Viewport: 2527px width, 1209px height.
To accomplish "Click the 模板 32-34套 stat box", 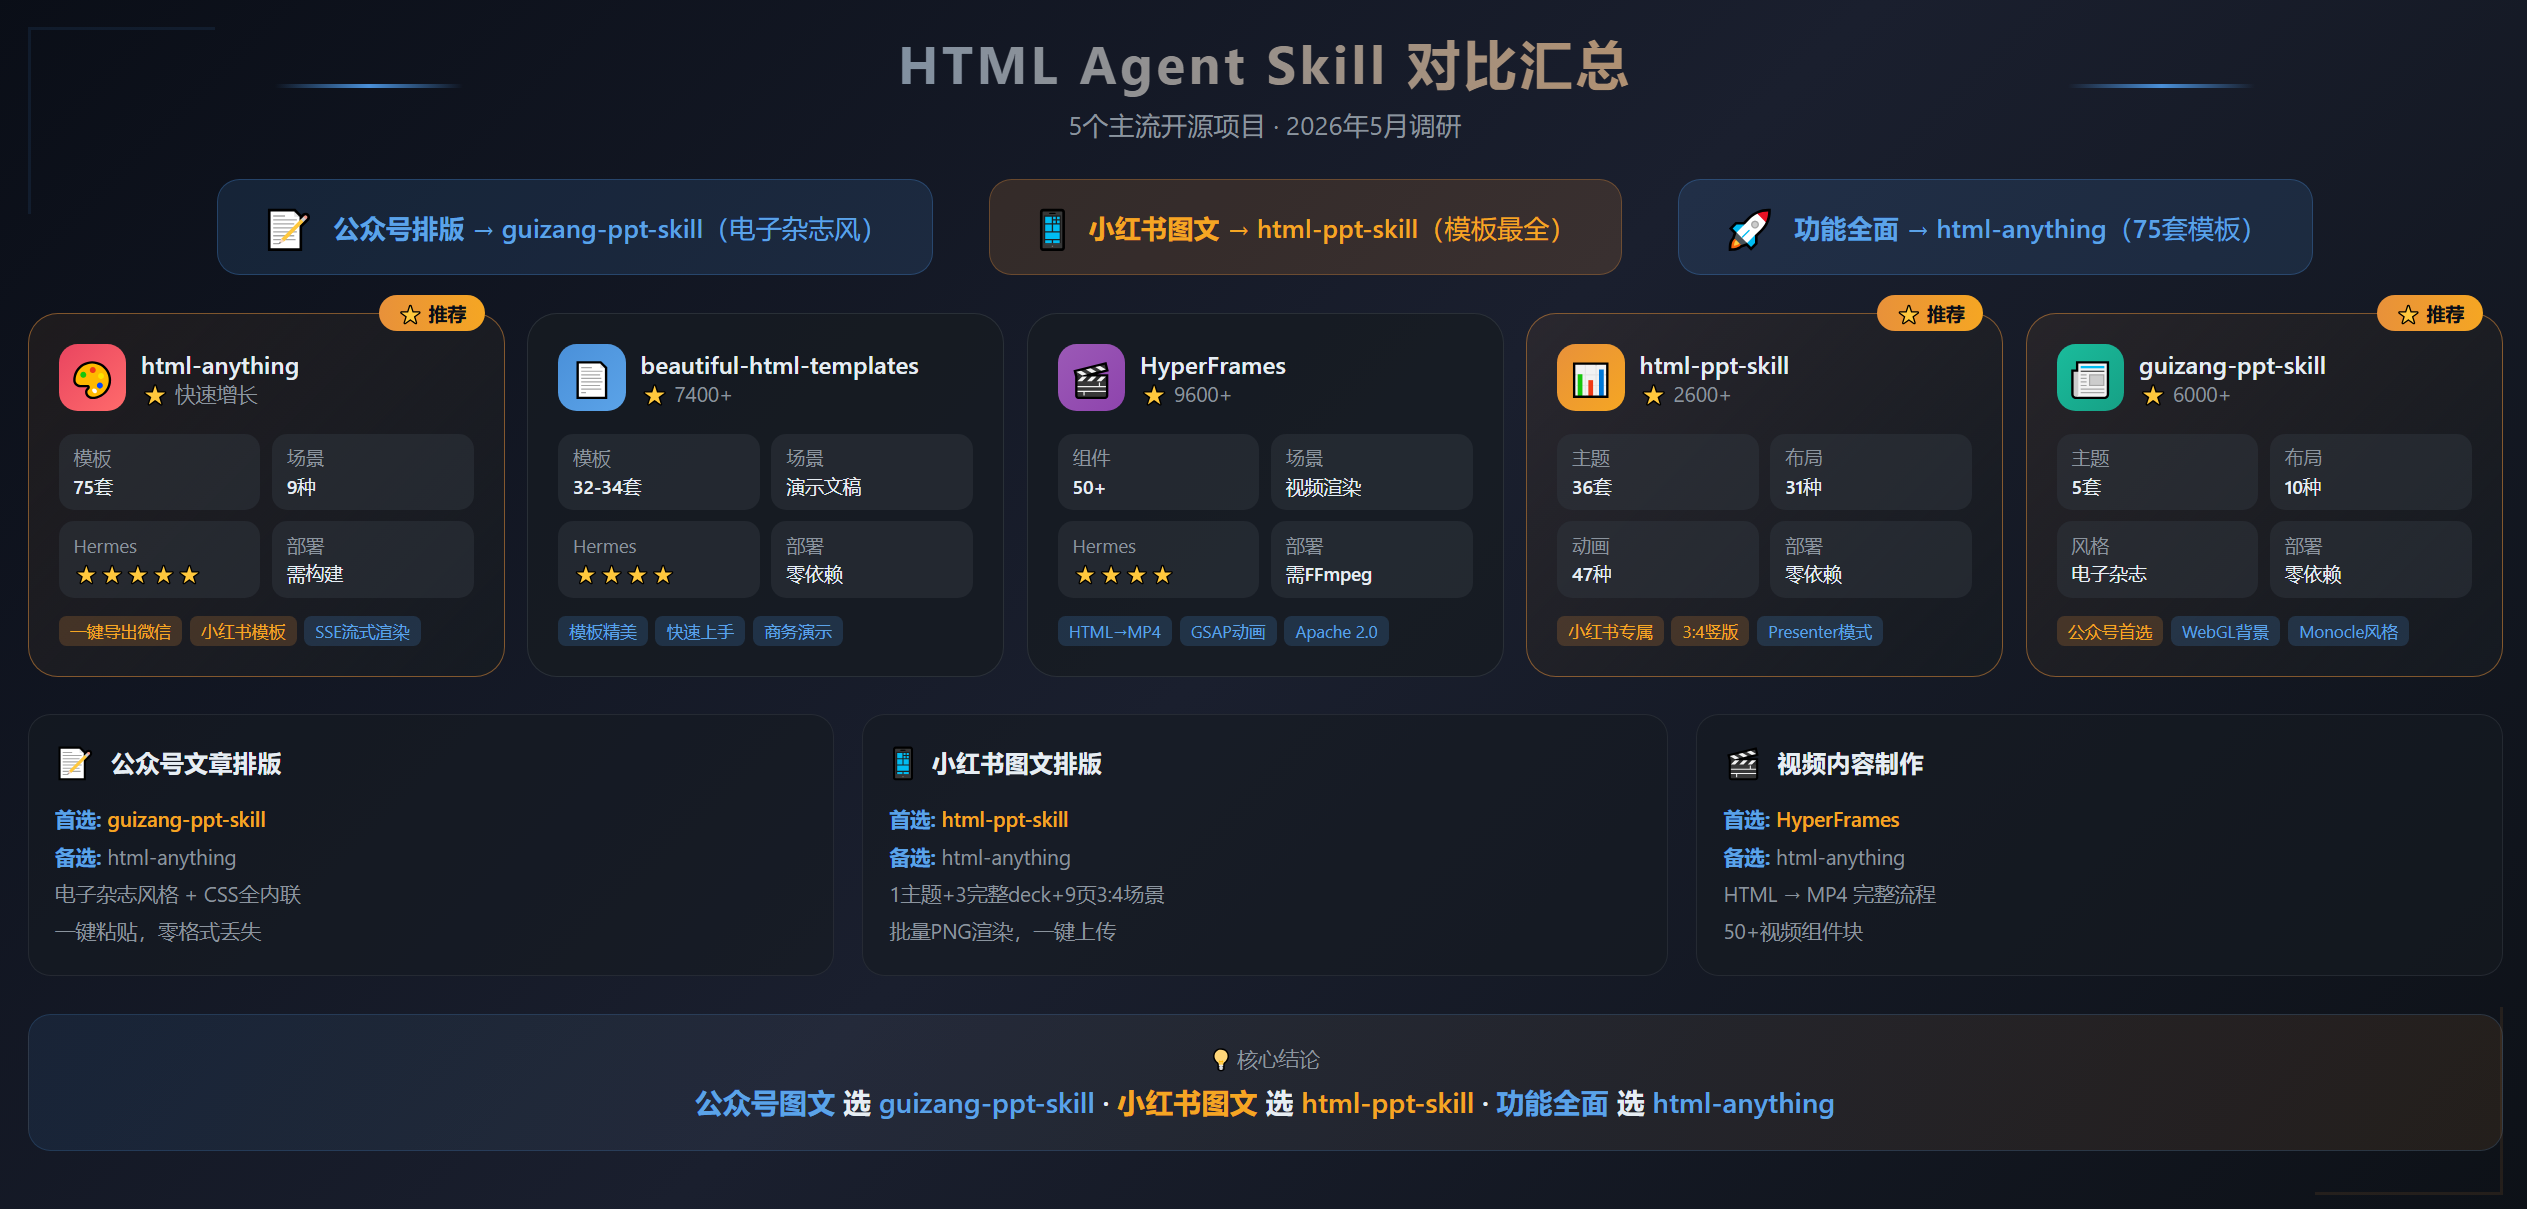I will [x=658, y=472].
